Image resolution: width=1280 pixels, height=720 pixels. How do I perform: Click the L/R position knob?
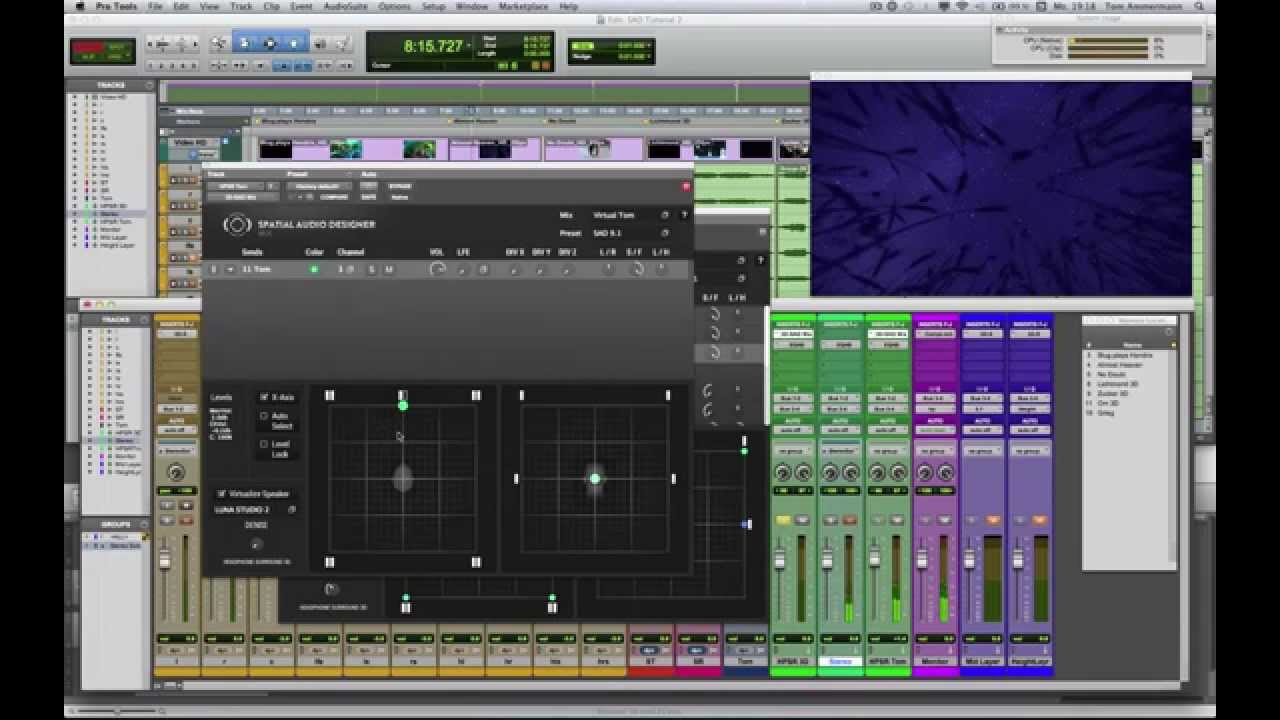[608, 269]
